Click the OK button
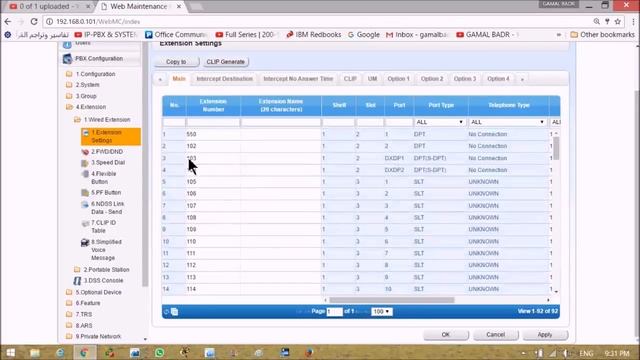This screenshot has height=360, width=640. point(446,335)
